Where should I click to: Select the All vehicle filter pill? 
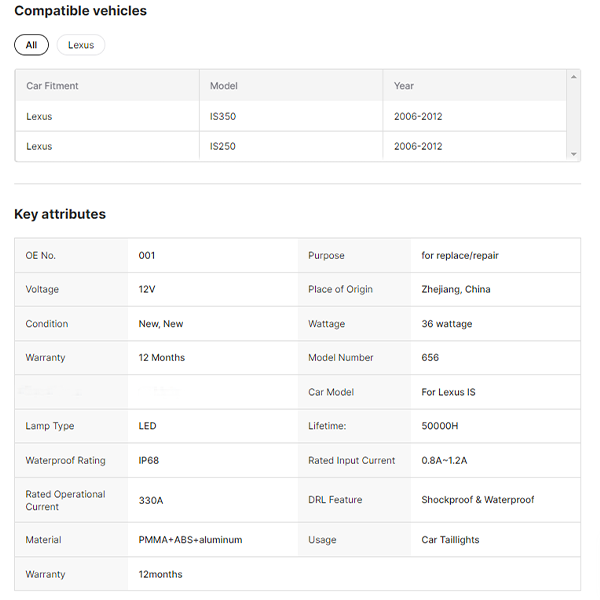coord(31,45)
